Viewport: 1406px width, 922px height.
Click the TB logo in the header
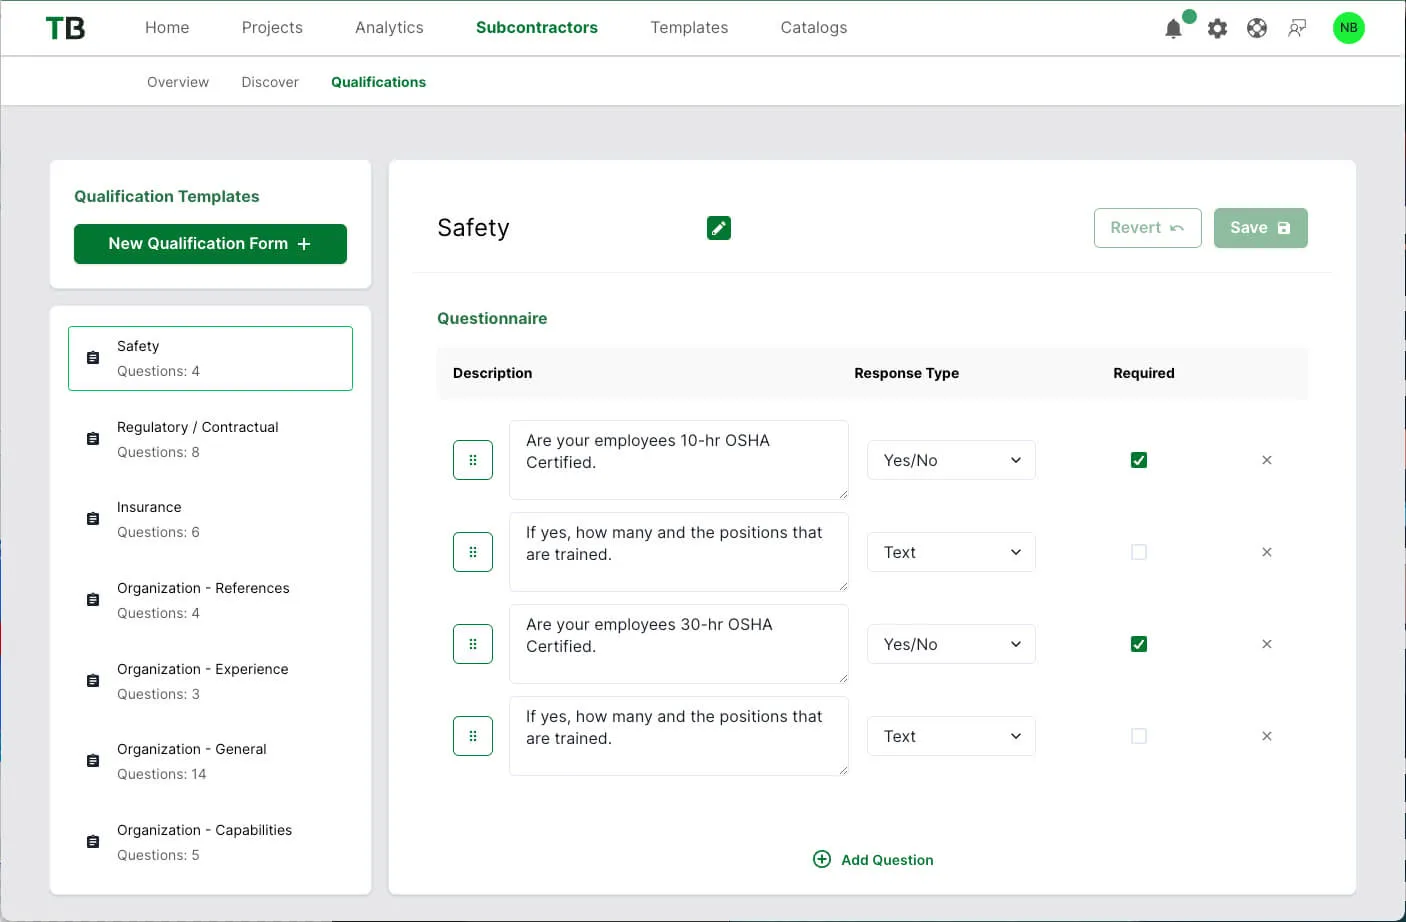pyautogui.click(x=65, y=28)
